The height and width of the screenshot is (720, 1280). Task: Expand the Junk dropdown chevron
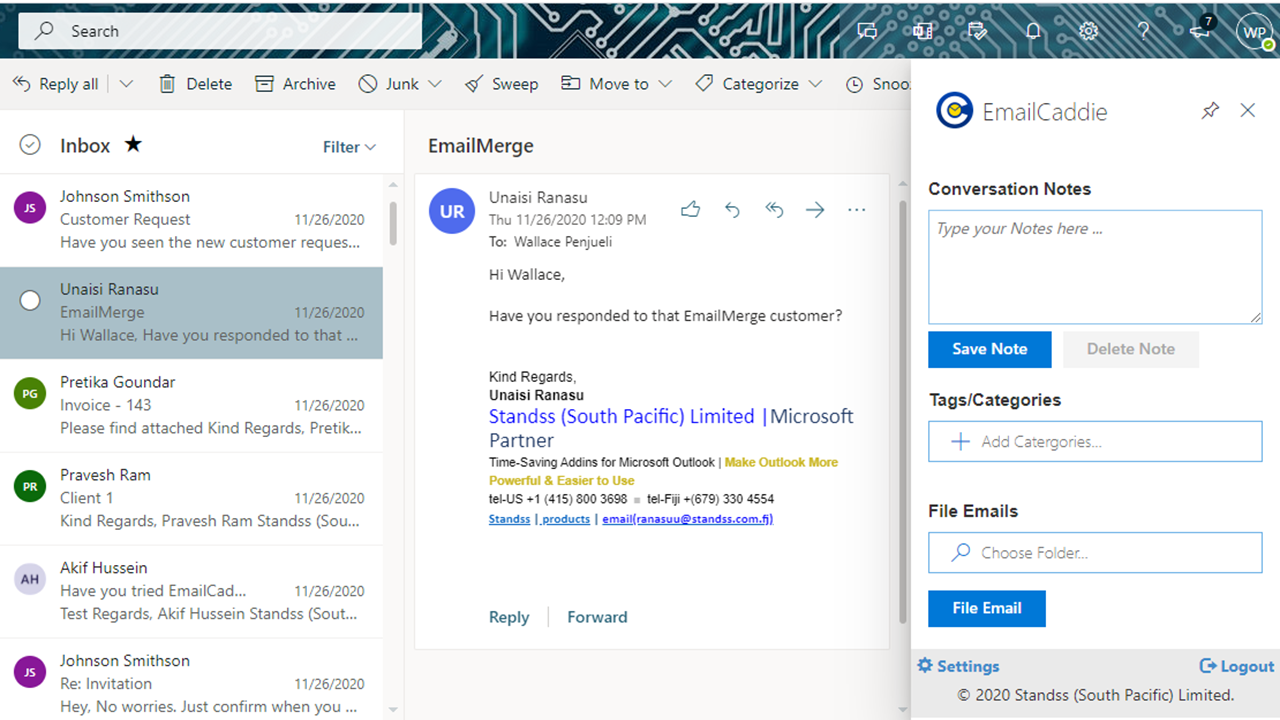(434, 84)
